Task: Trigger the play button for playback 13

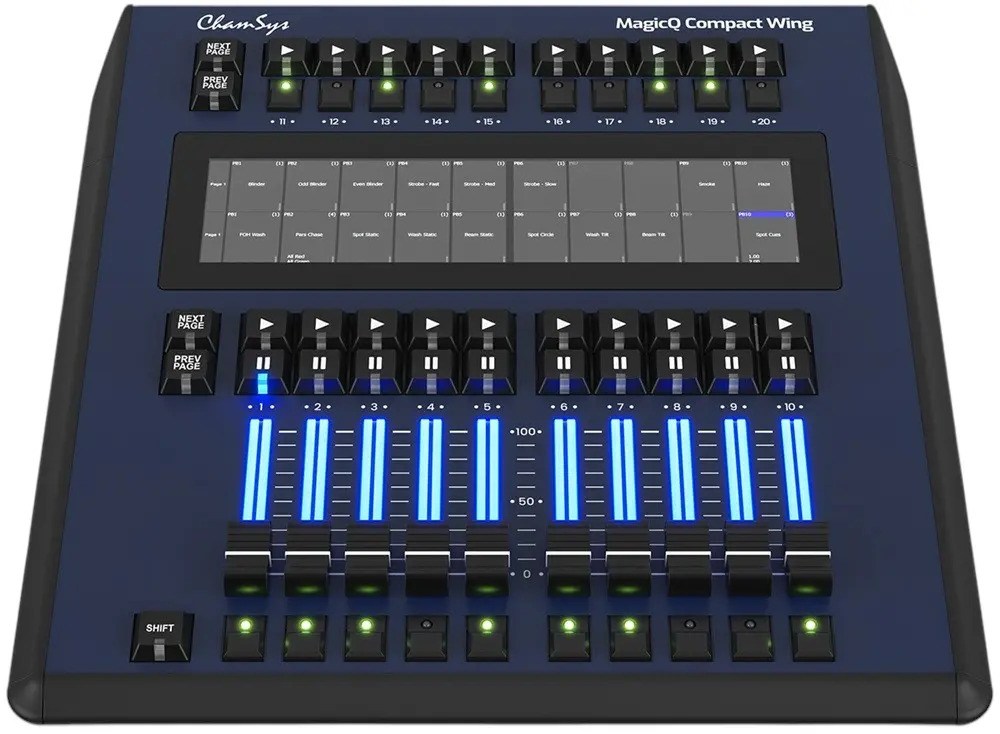Action: pos(387,58)
